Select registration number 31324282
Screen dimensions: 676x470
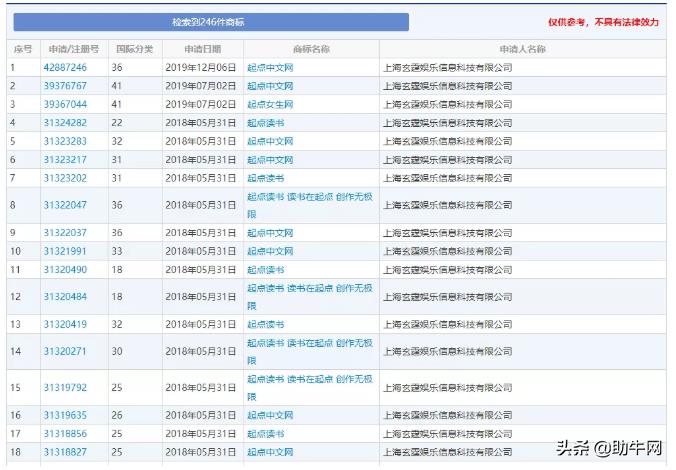tap(65, 123)
